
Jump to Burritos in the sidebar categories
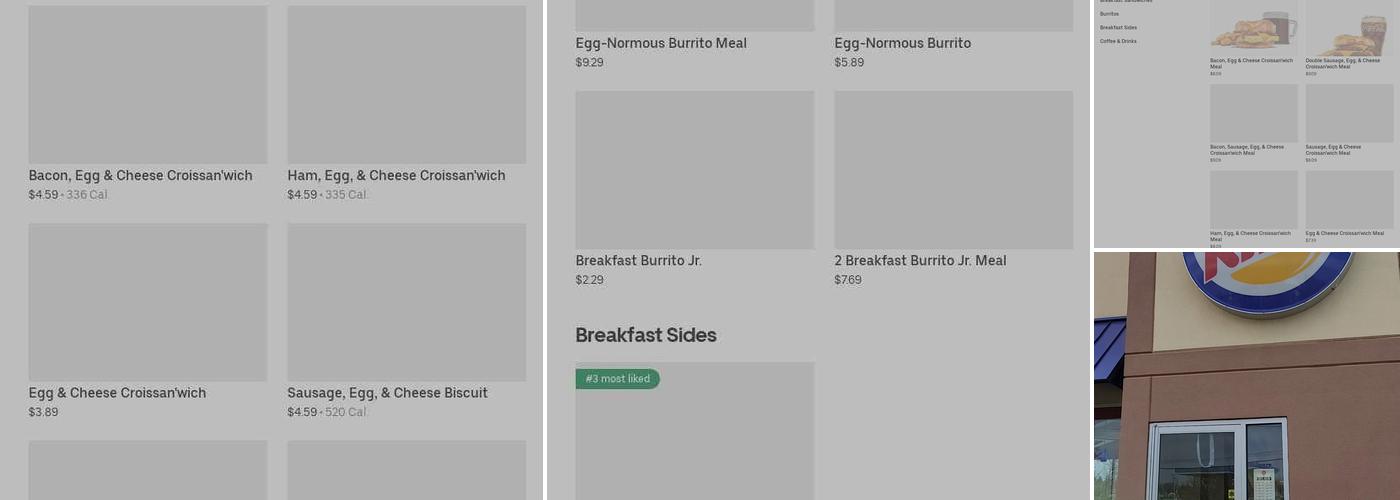point(1109,14)
